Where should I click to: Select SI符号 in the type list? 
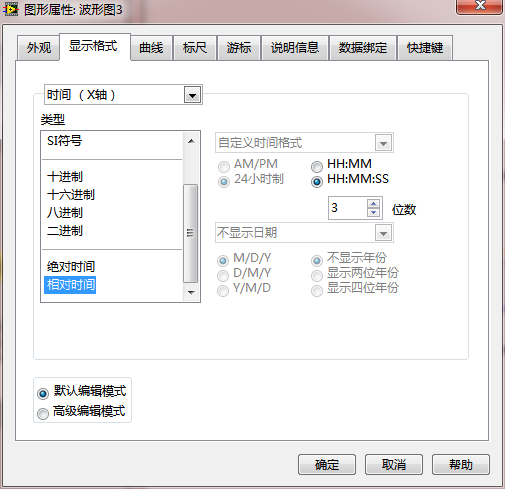(64, 141)
